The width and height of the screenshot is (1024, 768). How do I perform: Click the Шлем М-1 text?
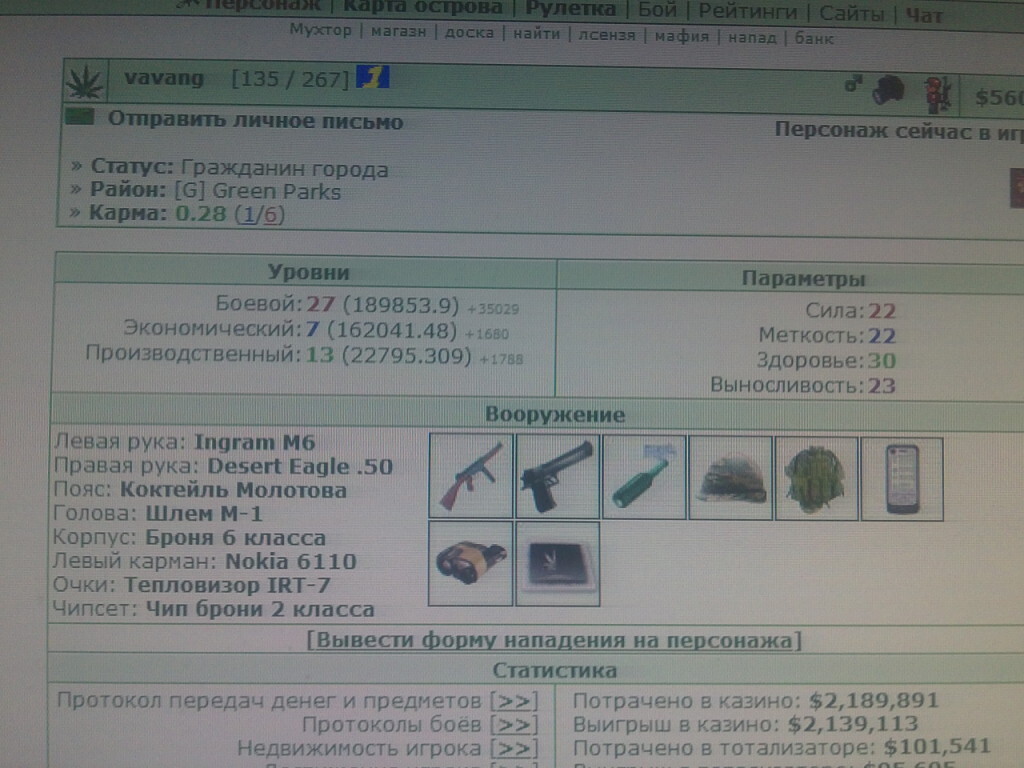[x=203, y=514]
